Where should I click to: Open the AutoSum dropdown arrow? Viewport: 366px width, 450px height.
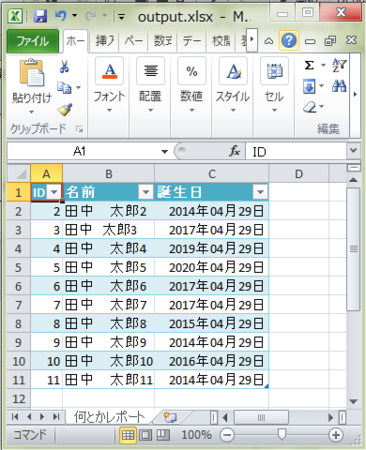(323, 65)
